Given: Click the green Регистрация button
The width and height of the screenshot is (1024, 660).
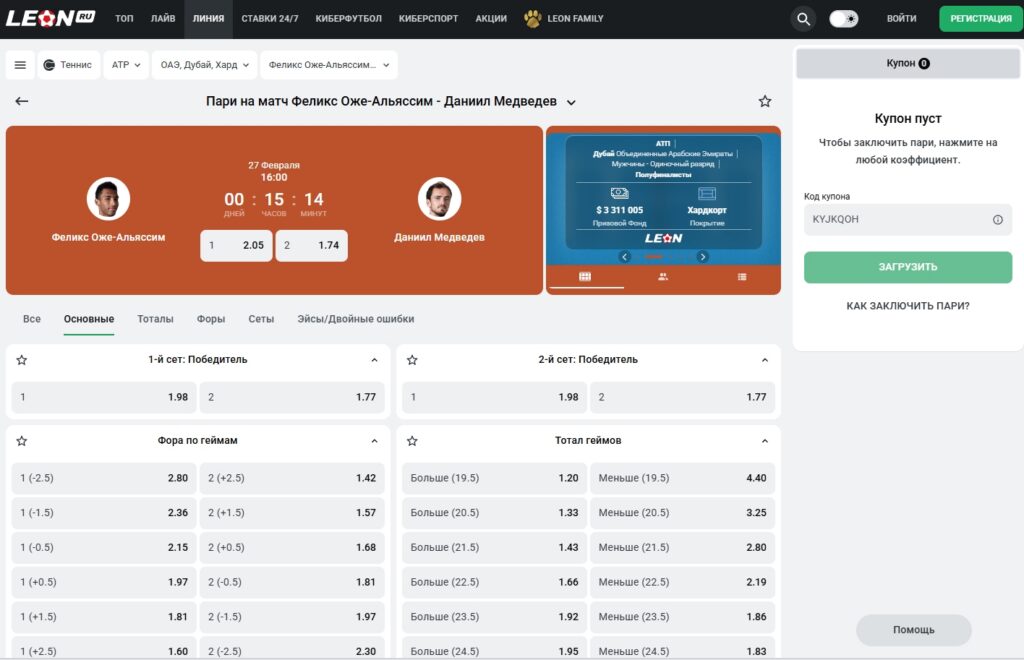Looking at the screenshot, I should click(x=980, y=18).
